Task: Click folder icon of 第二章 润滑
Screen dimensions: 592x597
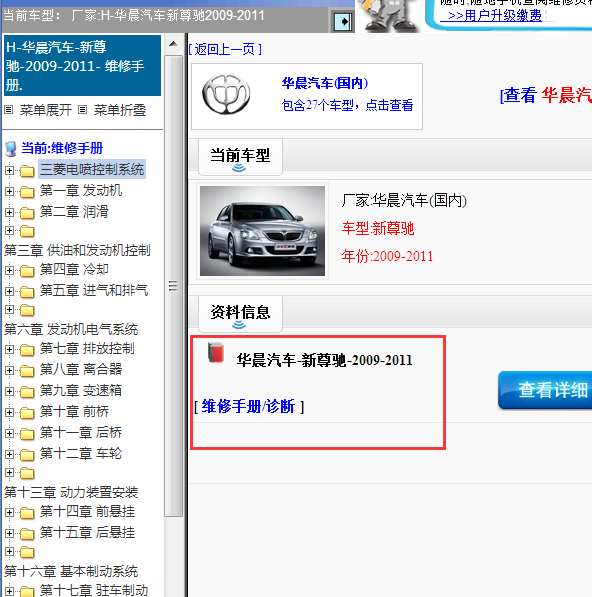Action: point(27,213)
